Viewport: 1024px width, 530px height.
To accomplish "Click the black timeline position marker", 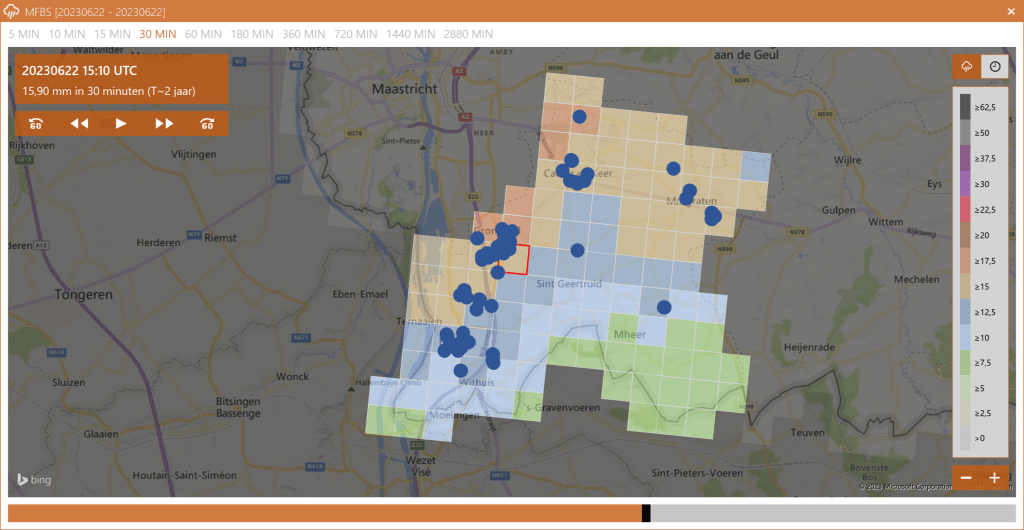I will [x=646, y=513].
